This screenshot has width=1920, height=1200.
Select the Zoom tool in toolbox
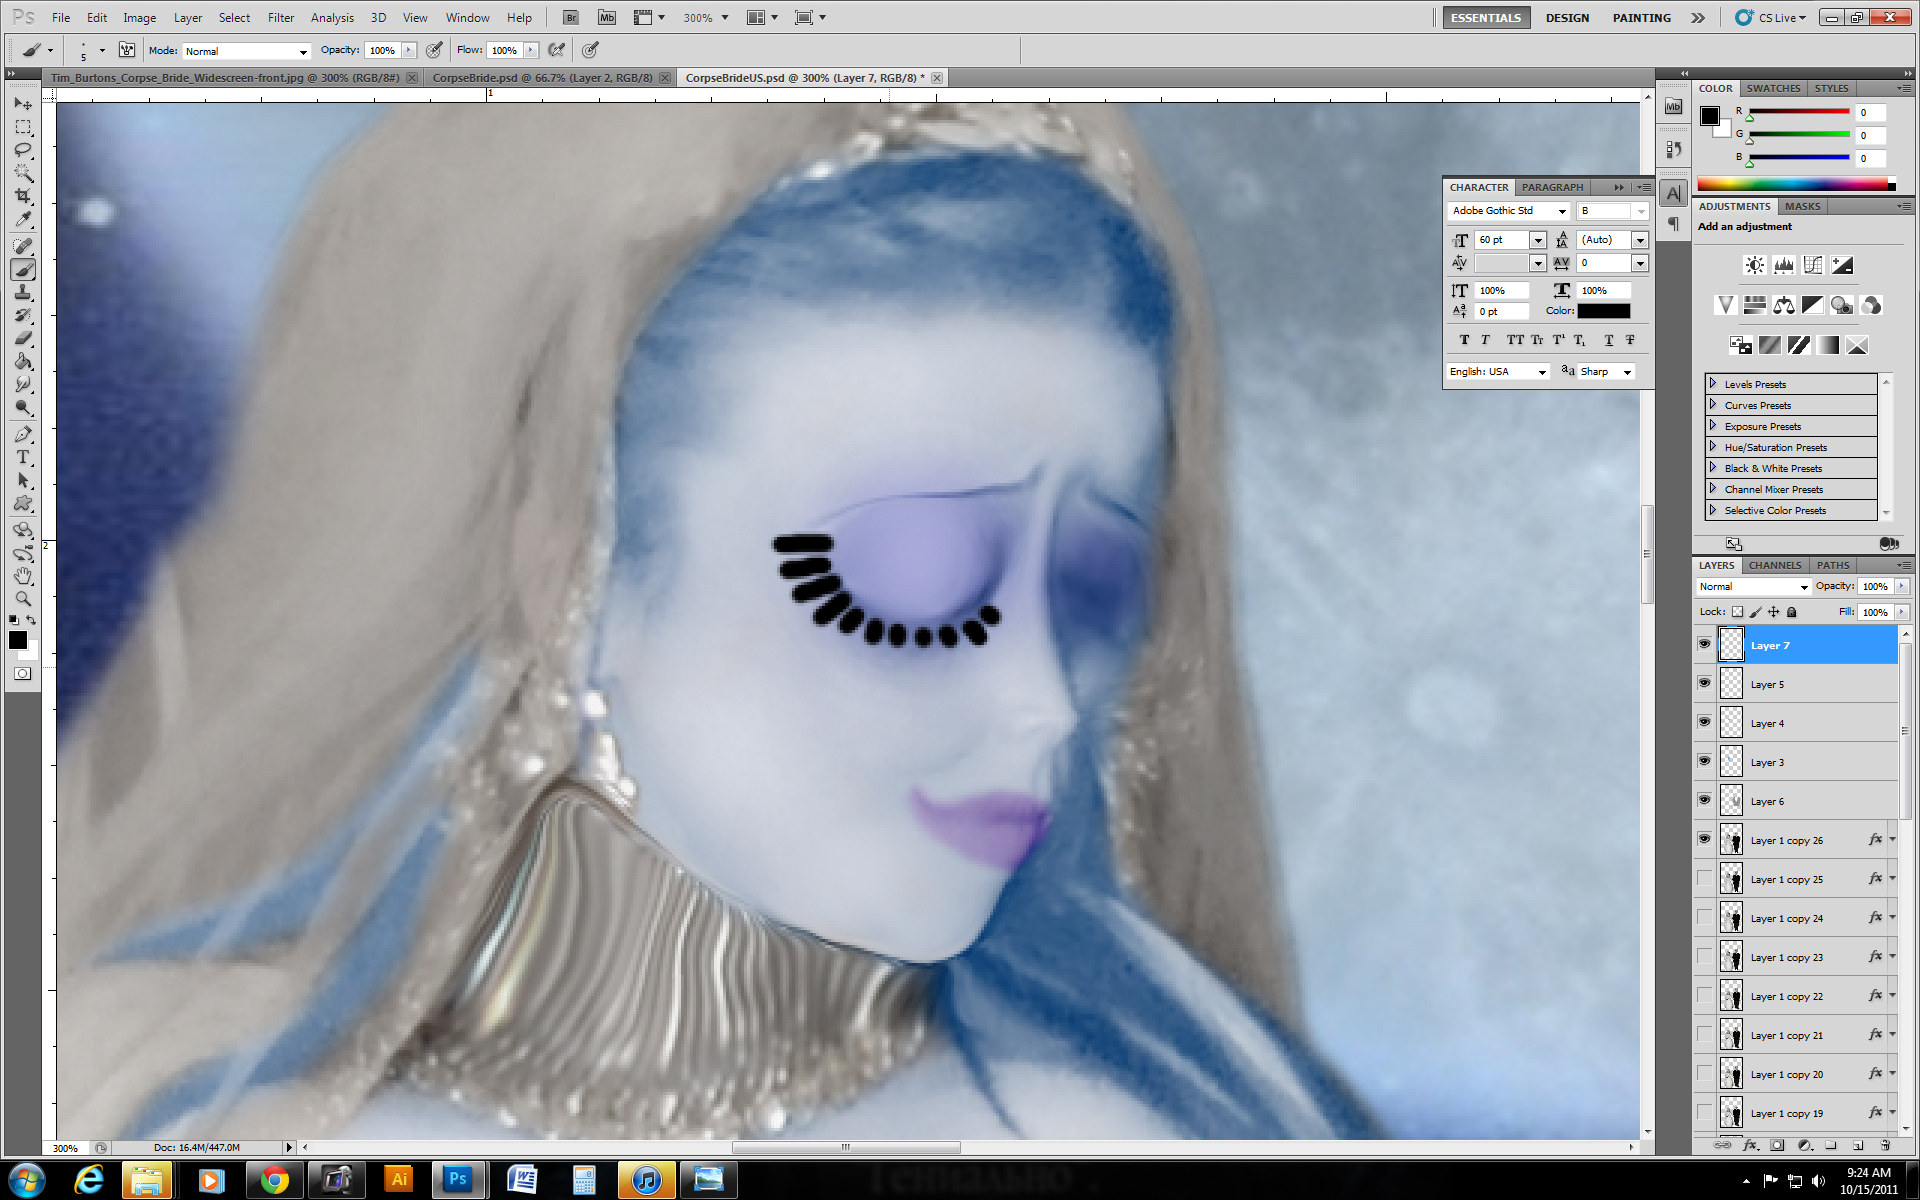pyautogui.click(x=23, y=599)
